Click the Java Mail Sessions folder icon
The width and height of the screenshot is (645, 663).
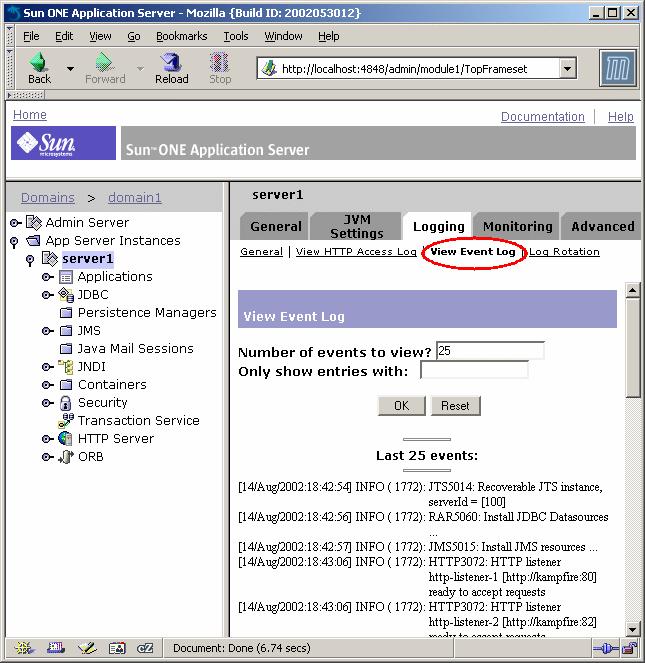pos(66,349)
